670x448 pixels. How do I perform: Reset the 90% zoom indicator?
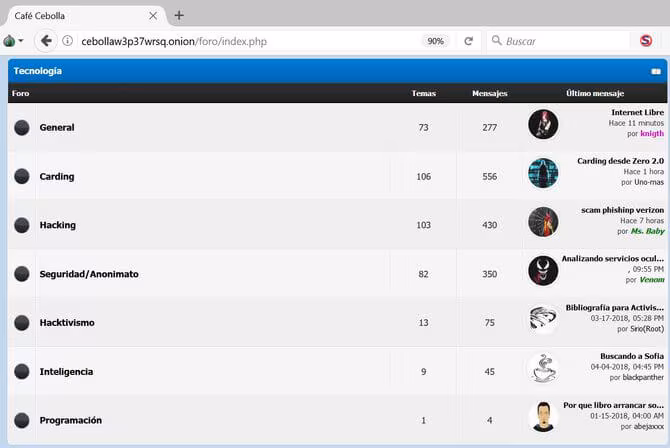pos(435,41)
